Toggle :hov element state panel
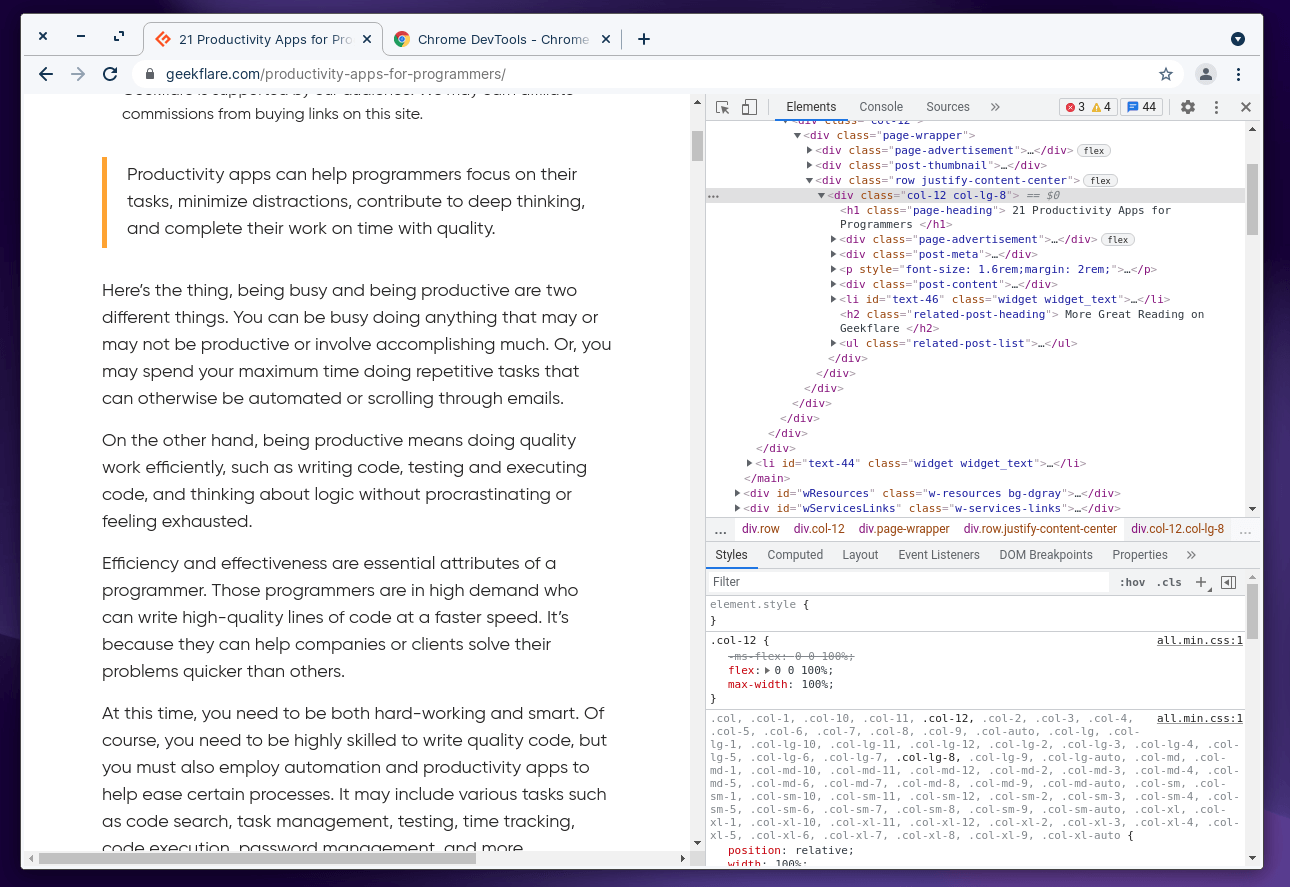This screenshot has width=1290, height=887. point(1132,582)
